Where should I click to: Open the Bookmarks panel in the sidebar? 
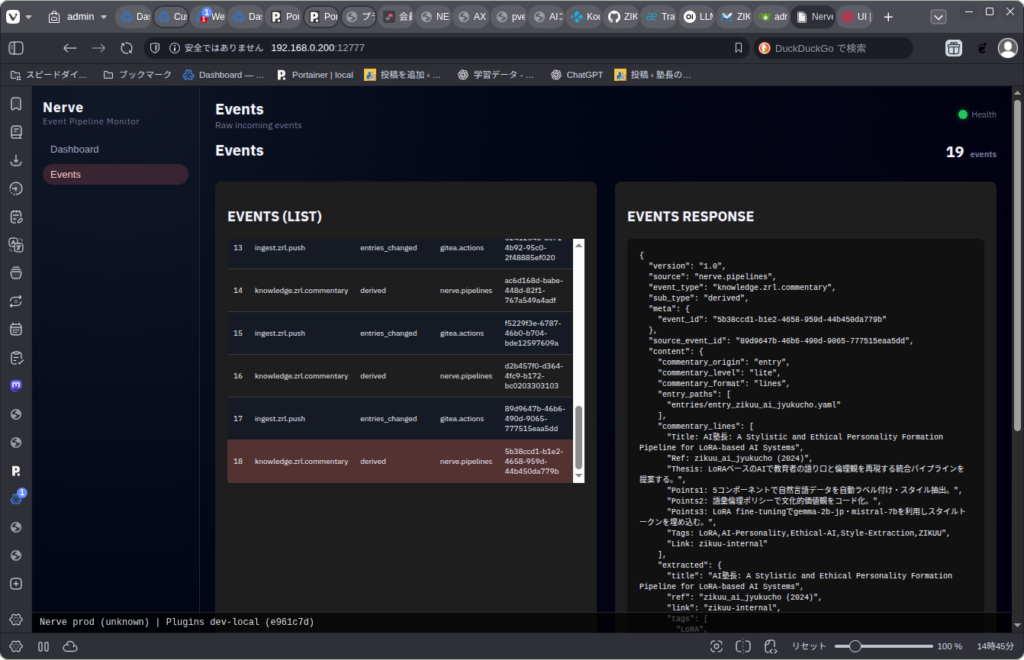pos(16,104)
